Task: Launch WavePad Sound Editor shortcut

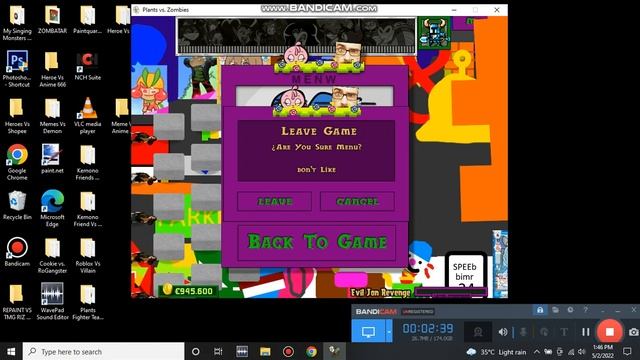Action: click(52, 302)
